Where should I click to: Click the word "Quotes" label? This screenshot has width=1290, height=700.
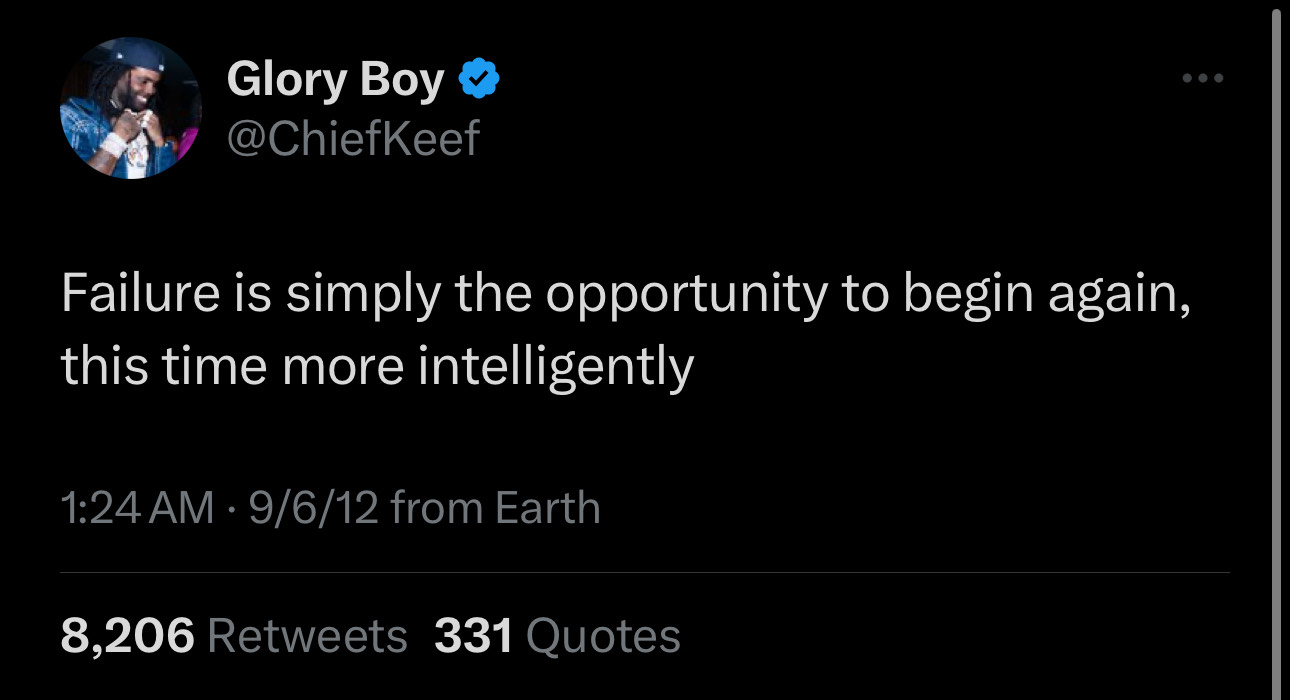(602, 636)
